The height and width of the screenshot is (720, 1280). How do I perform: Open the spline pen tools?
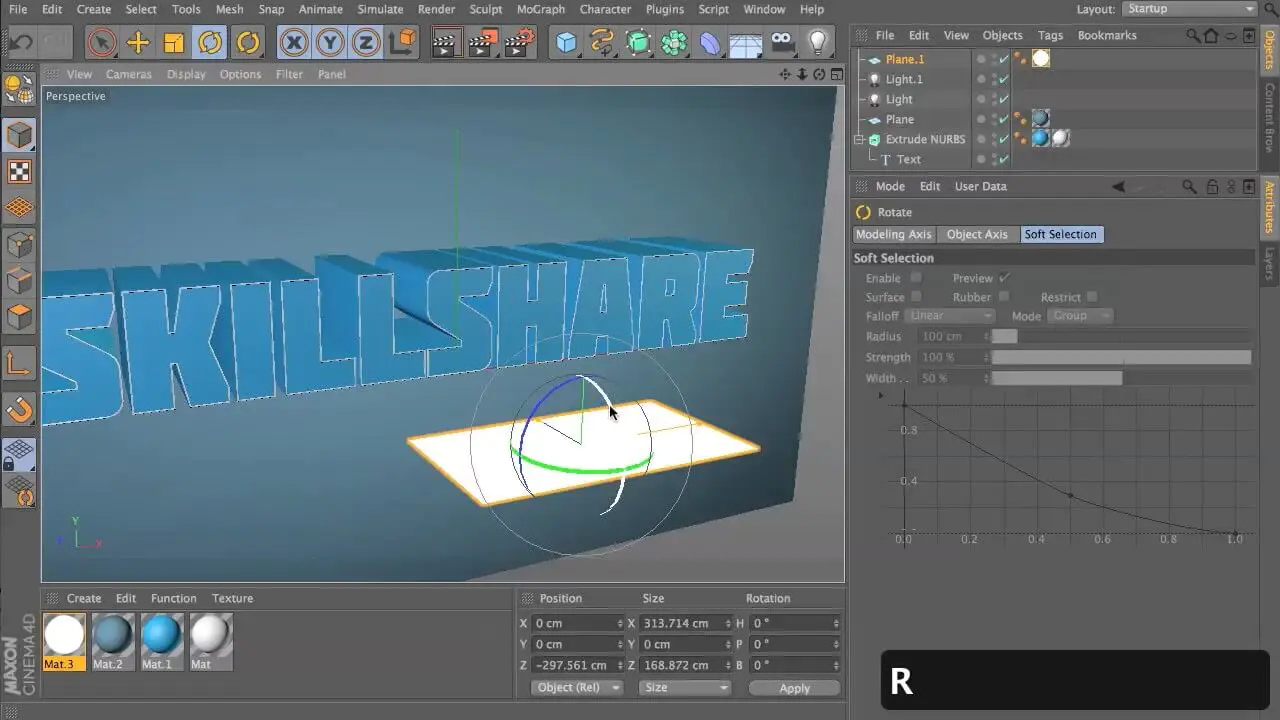[603, 42]
